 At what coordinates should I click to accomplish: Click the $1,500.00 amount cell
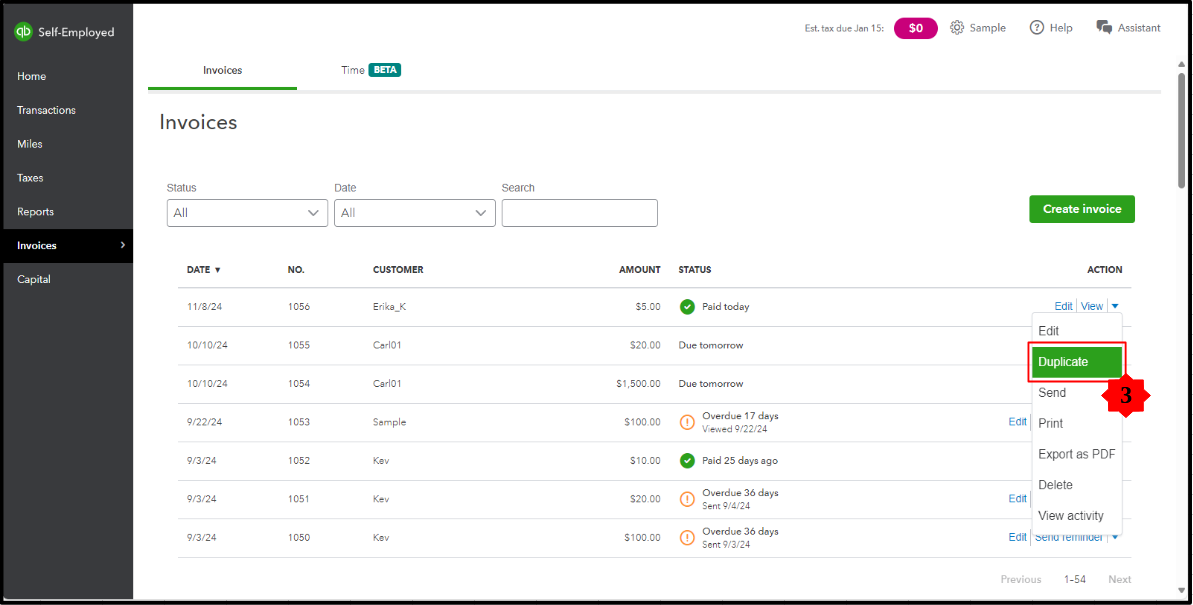coord(638,384)
